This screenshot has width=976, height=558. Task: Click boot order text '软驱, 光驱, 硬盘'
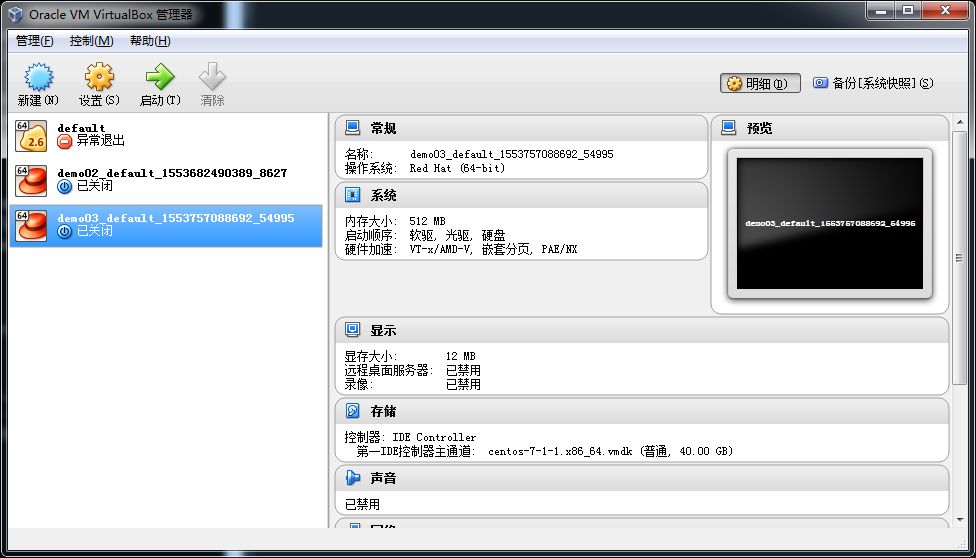click(458, 235)
